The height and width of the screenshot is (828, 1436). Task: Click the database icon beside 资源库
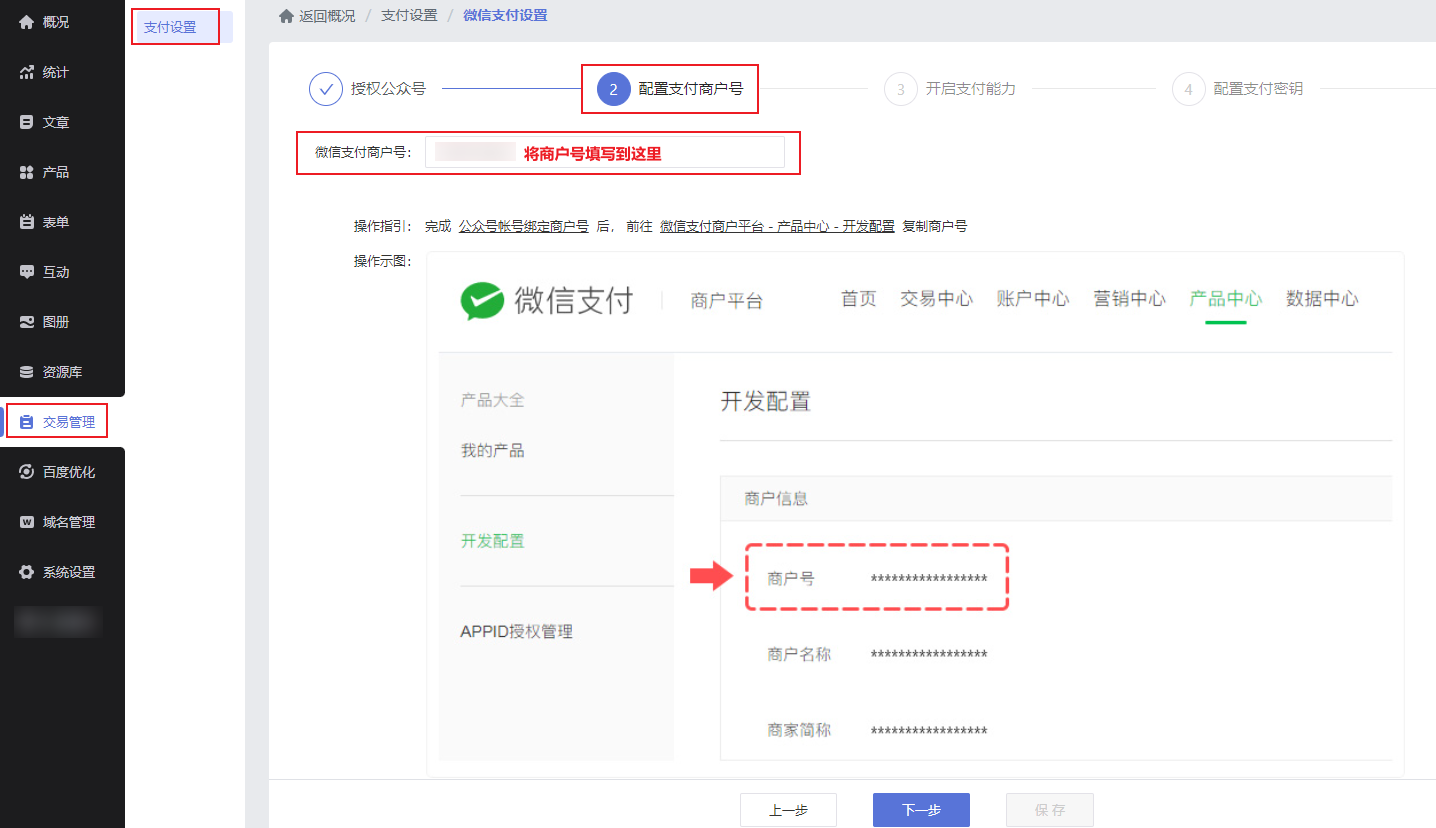point(27,372)
